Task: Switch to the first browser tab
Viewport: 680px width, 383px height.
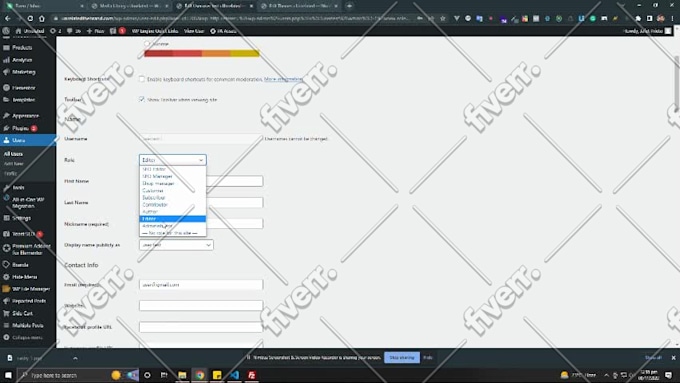Action: pyautogui.click(x=44, y=6)
